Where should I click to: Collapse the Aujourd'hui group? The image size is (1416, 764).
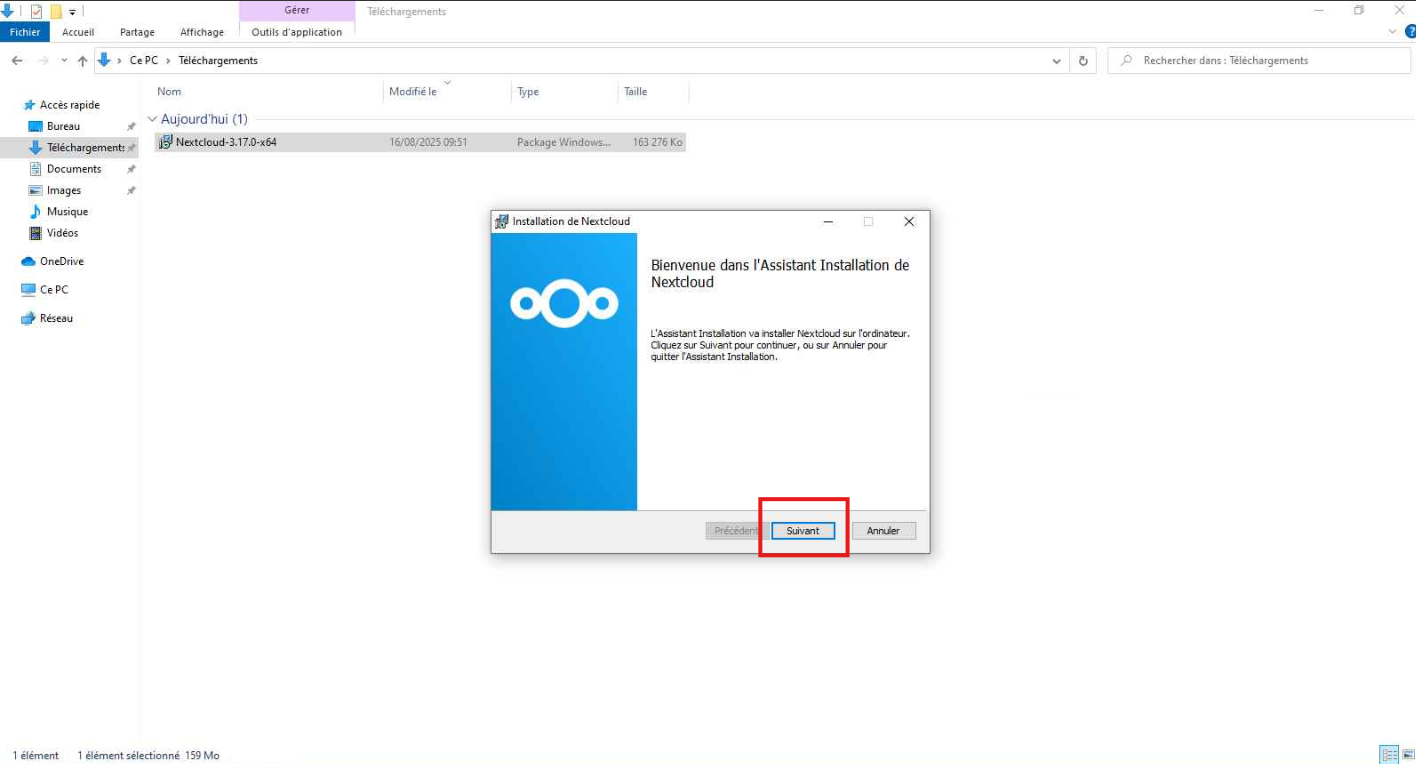[x=152, y=119]
